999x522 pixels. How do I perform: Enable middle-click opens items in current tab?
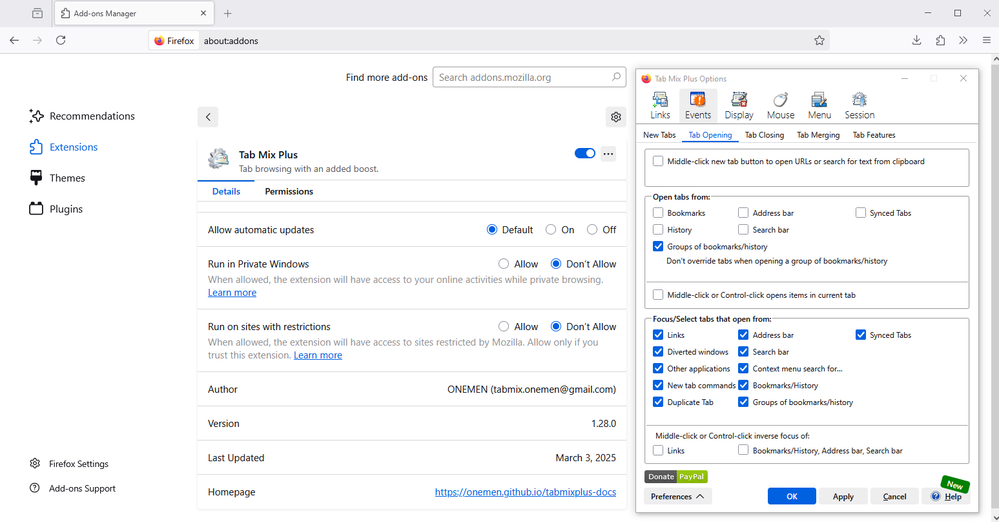(658, 295)
